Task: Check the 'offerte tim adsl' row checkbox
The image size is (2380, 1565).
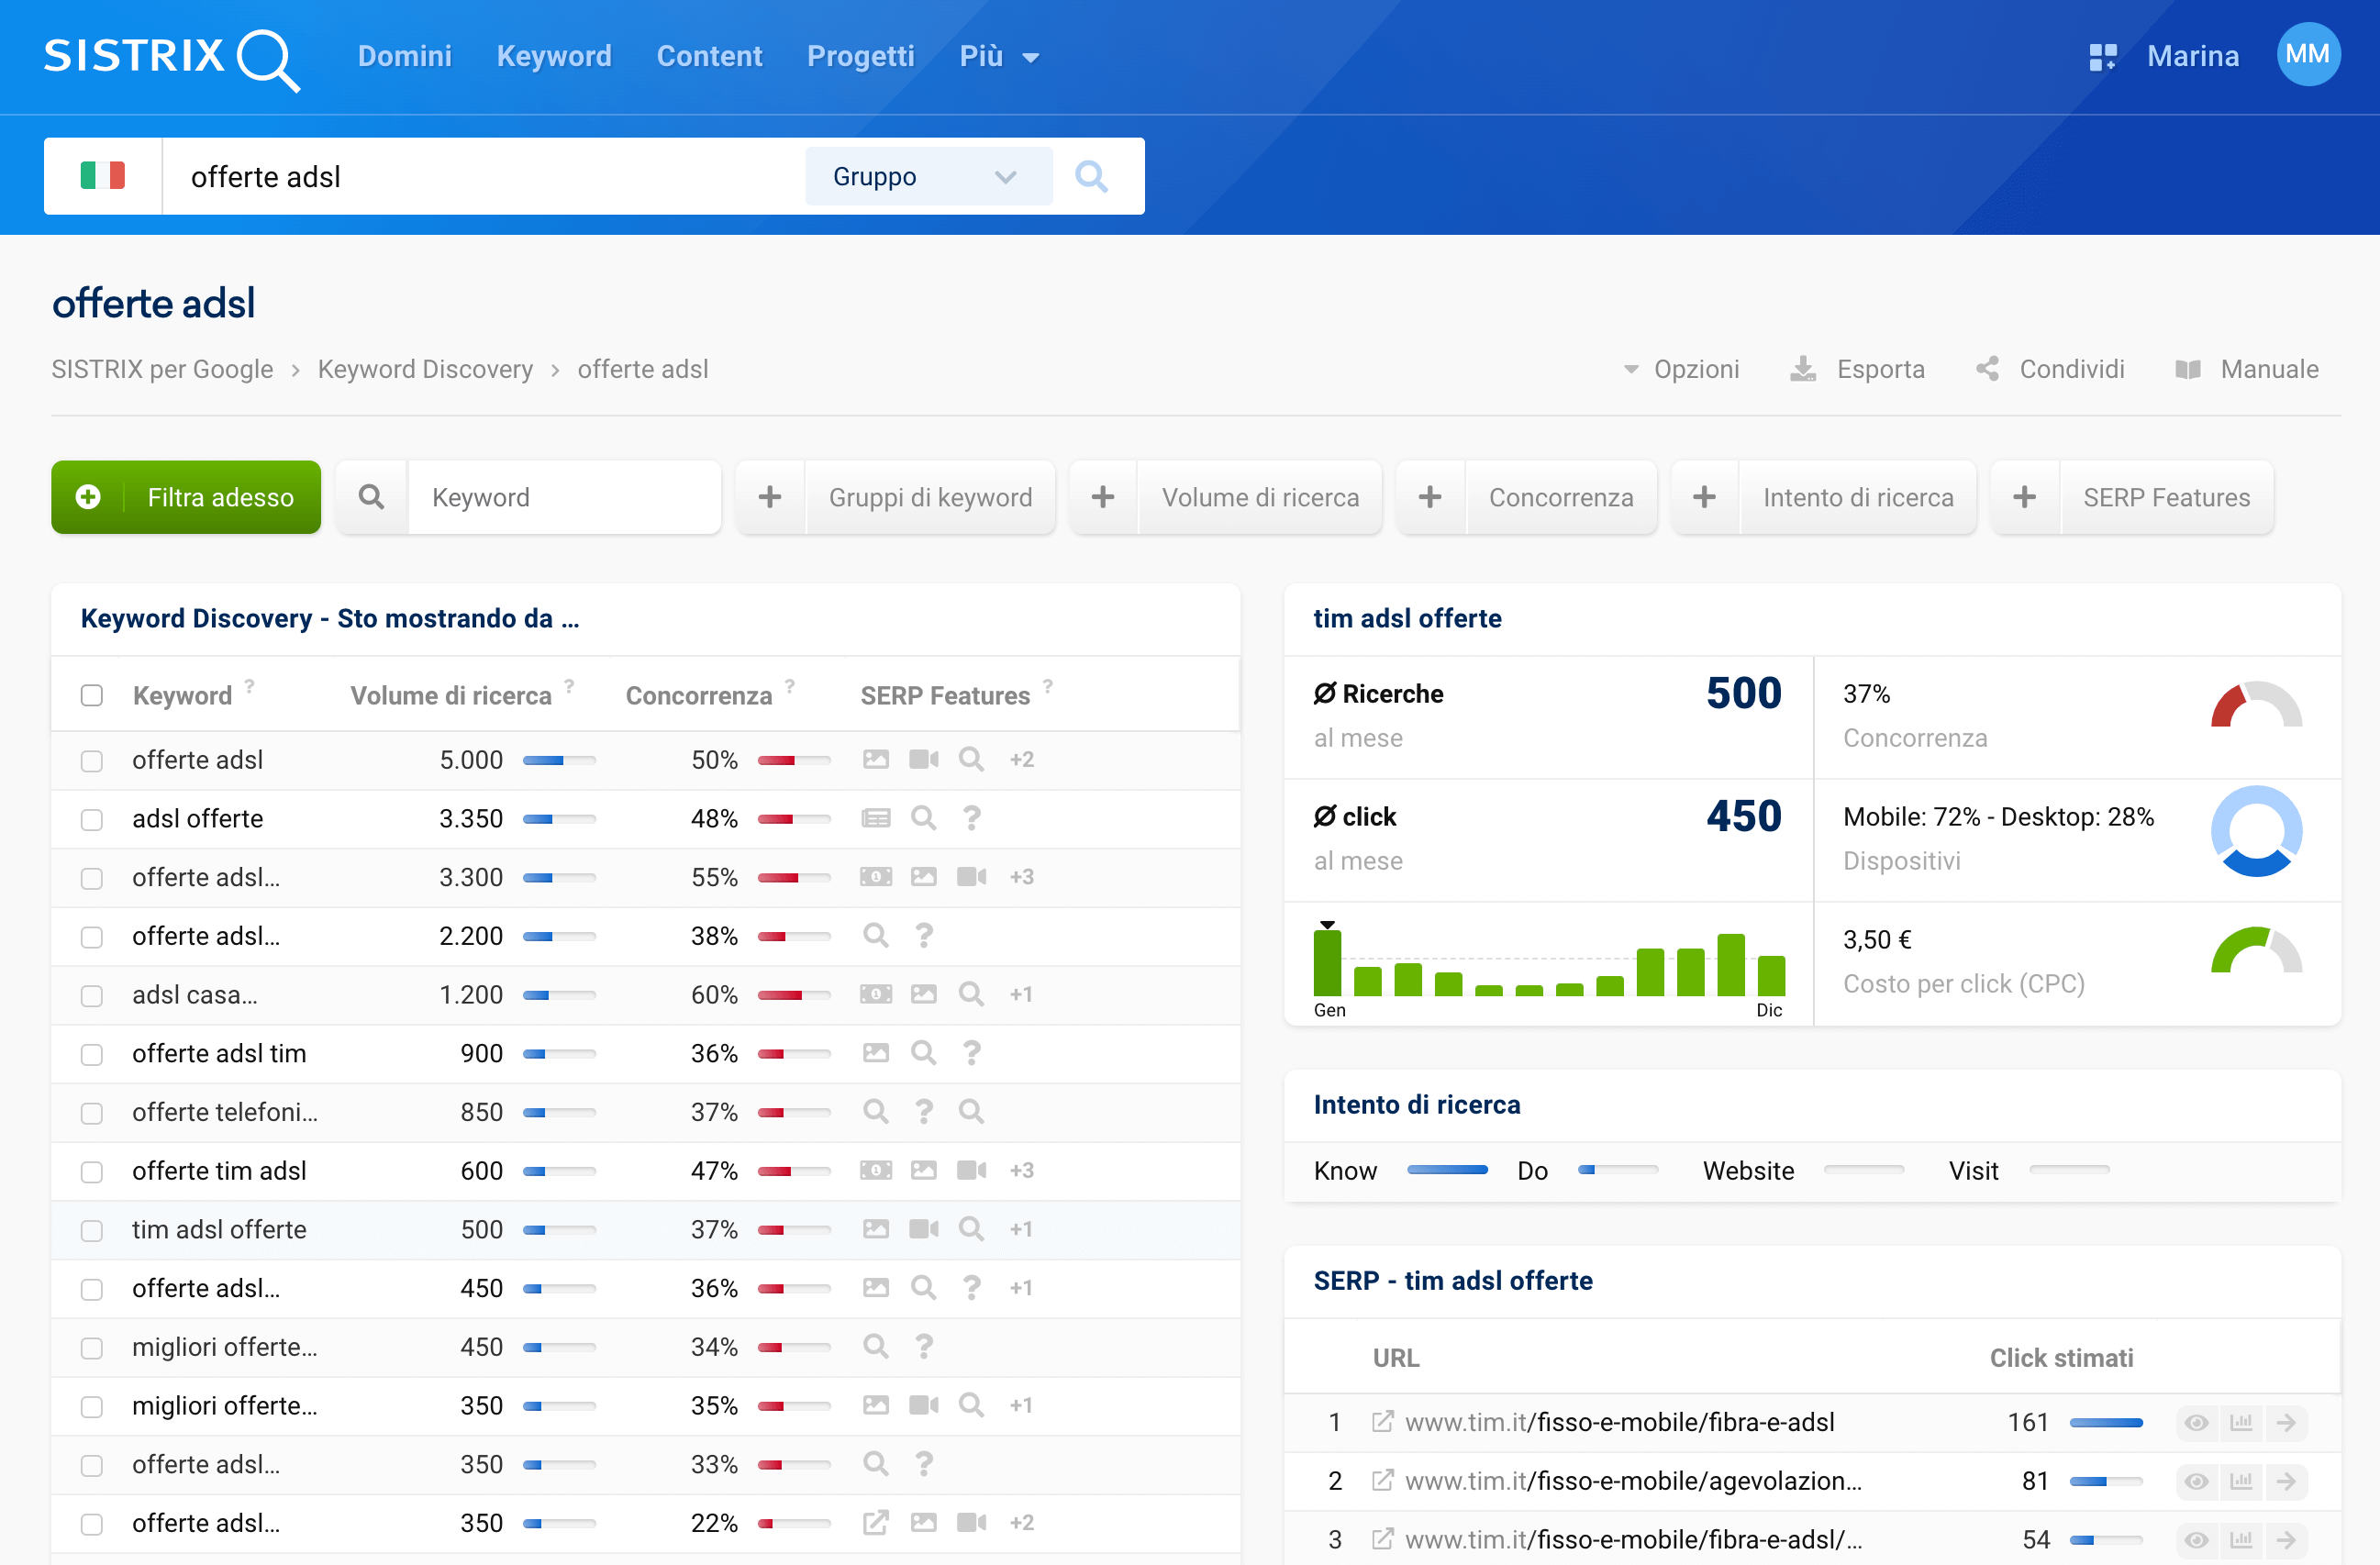Action: pyautogui.click(x=92, y=1172)
